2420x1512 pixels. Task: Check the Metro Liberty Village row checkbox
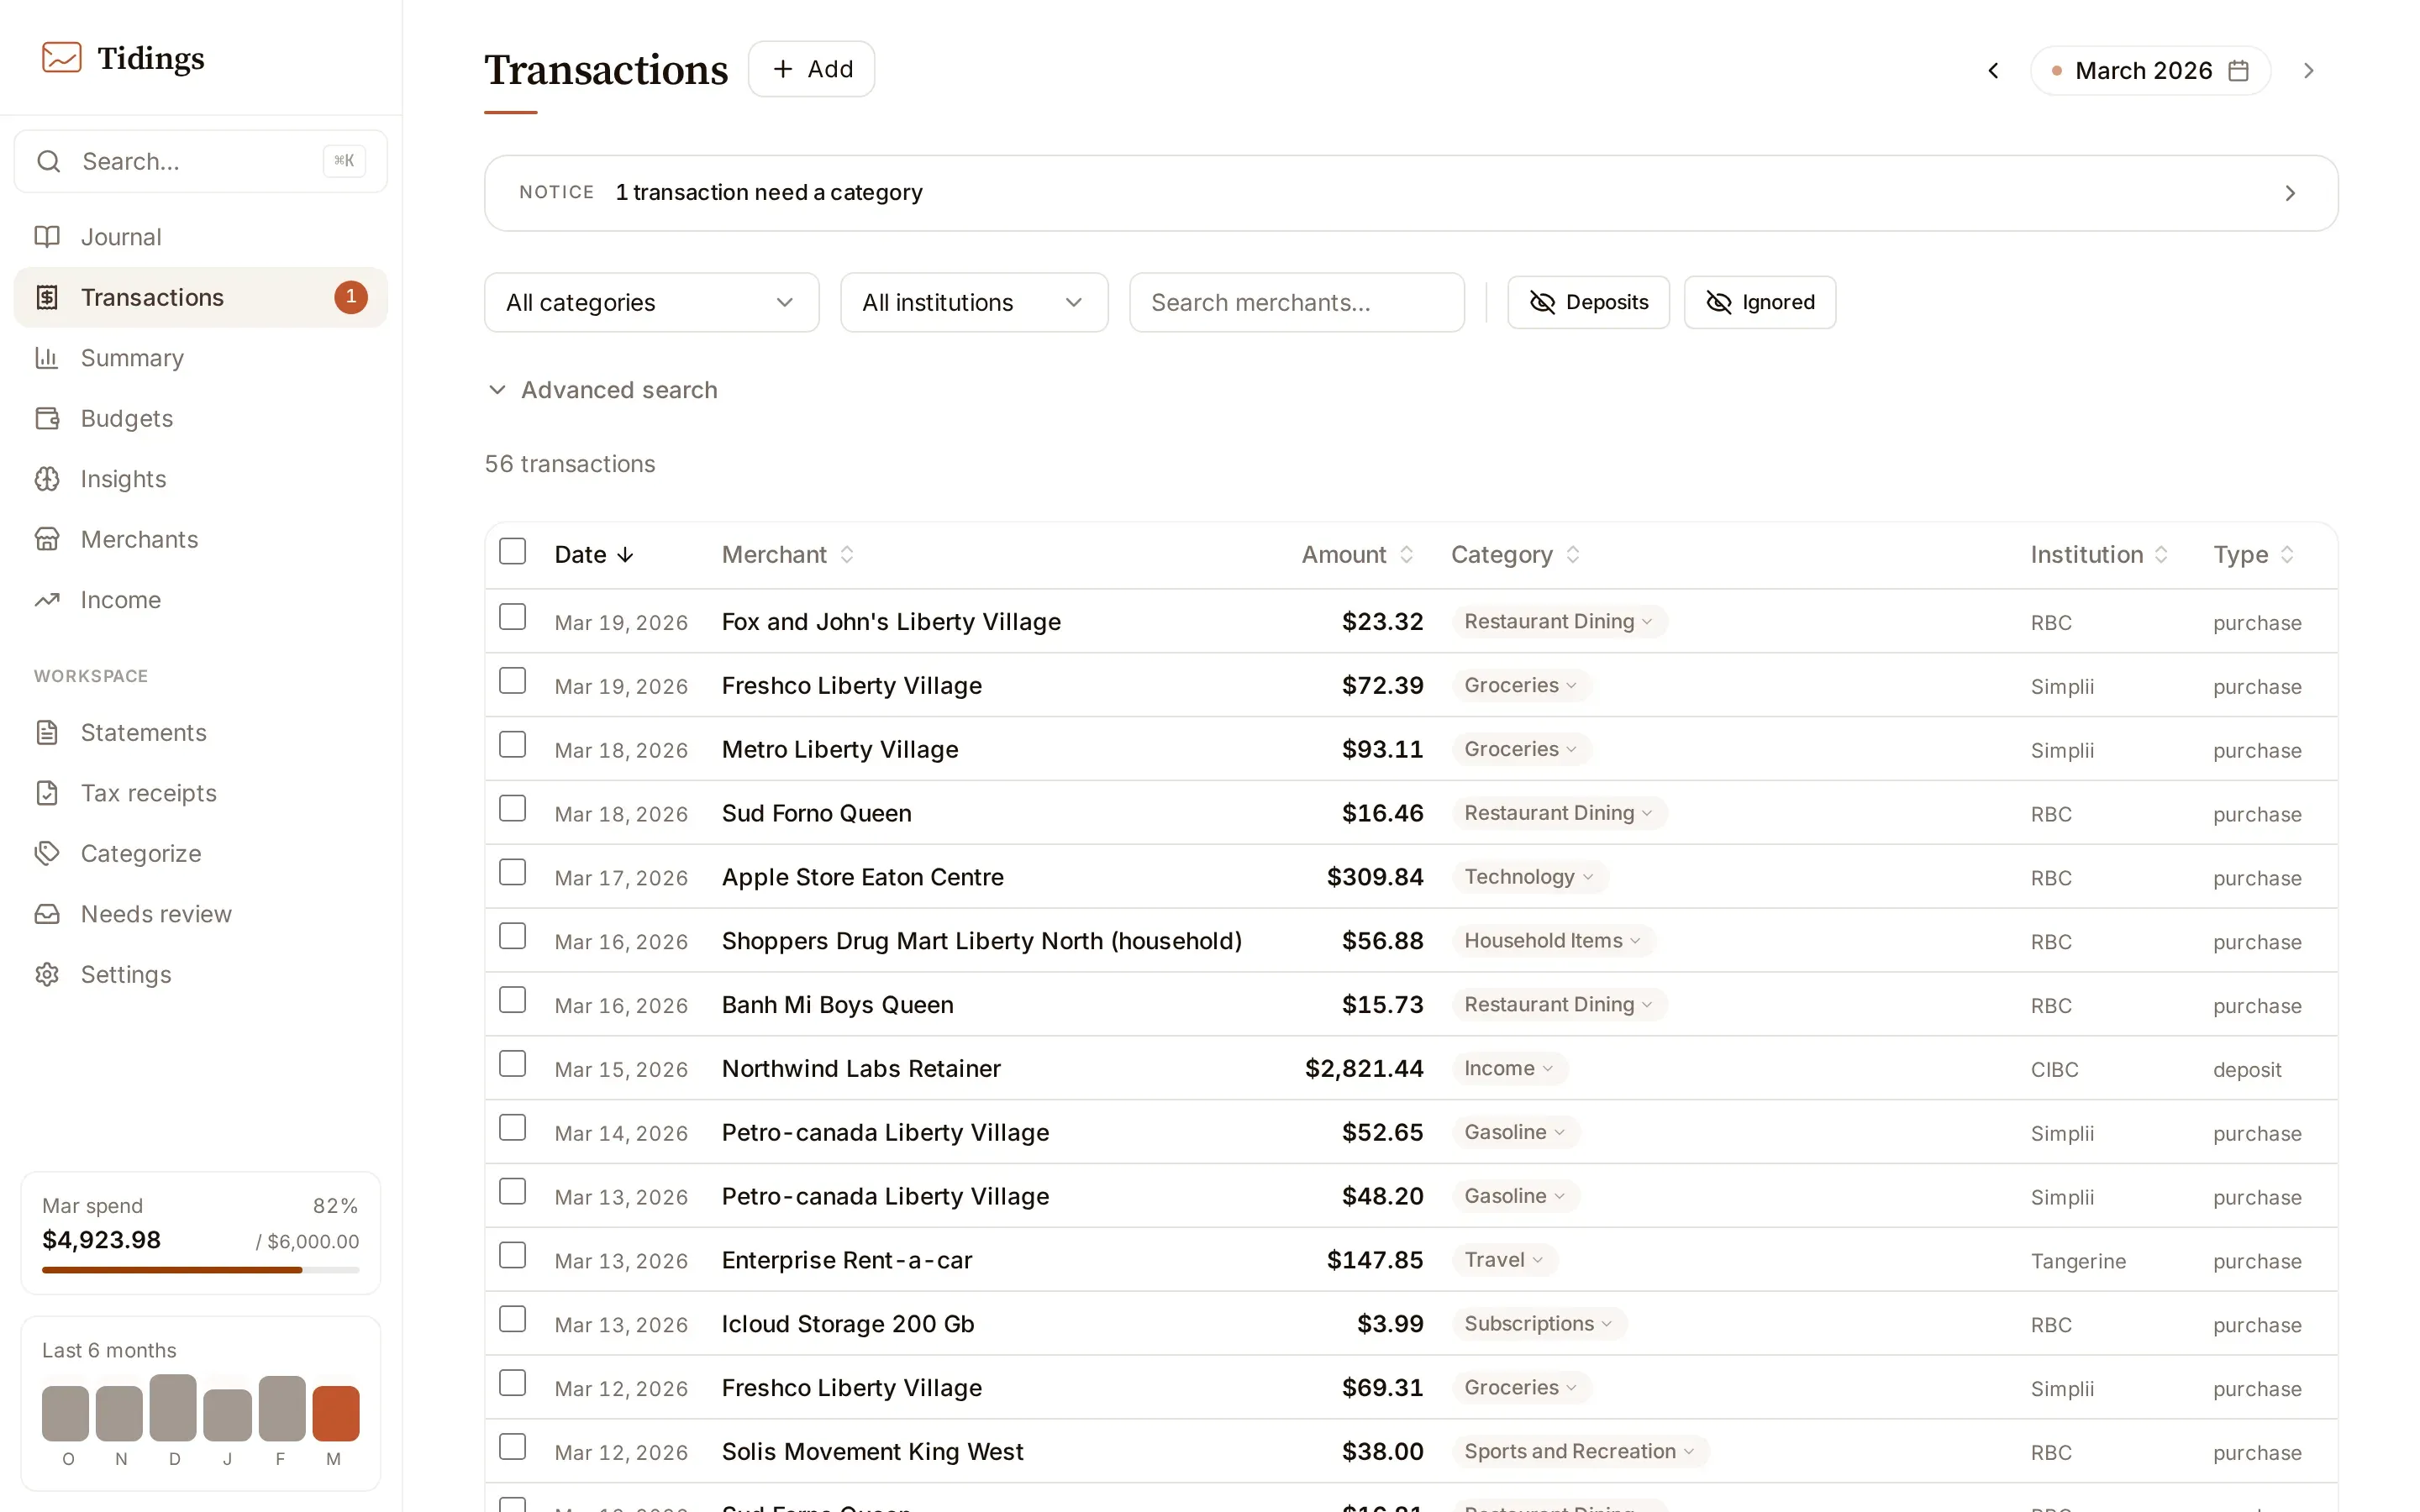[x=512, y=744]
